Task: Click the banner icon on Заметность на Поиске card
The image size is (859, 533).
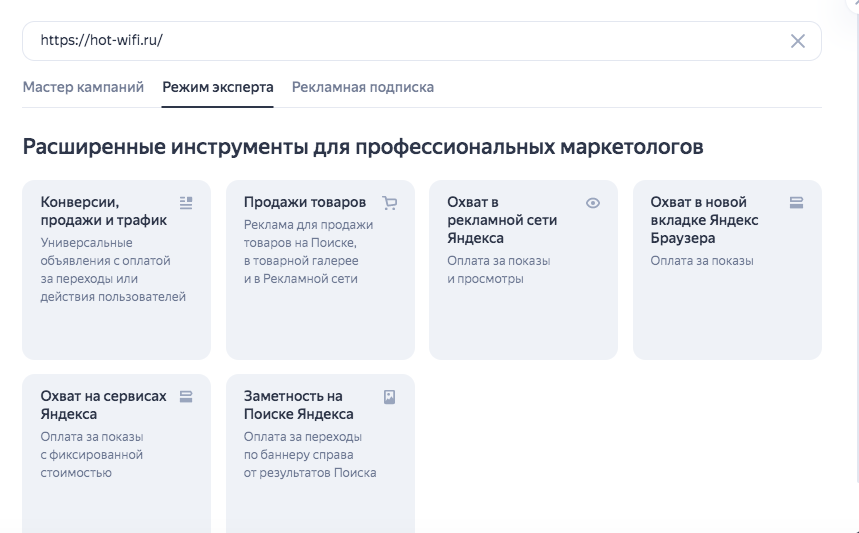Action: (390, 397)
